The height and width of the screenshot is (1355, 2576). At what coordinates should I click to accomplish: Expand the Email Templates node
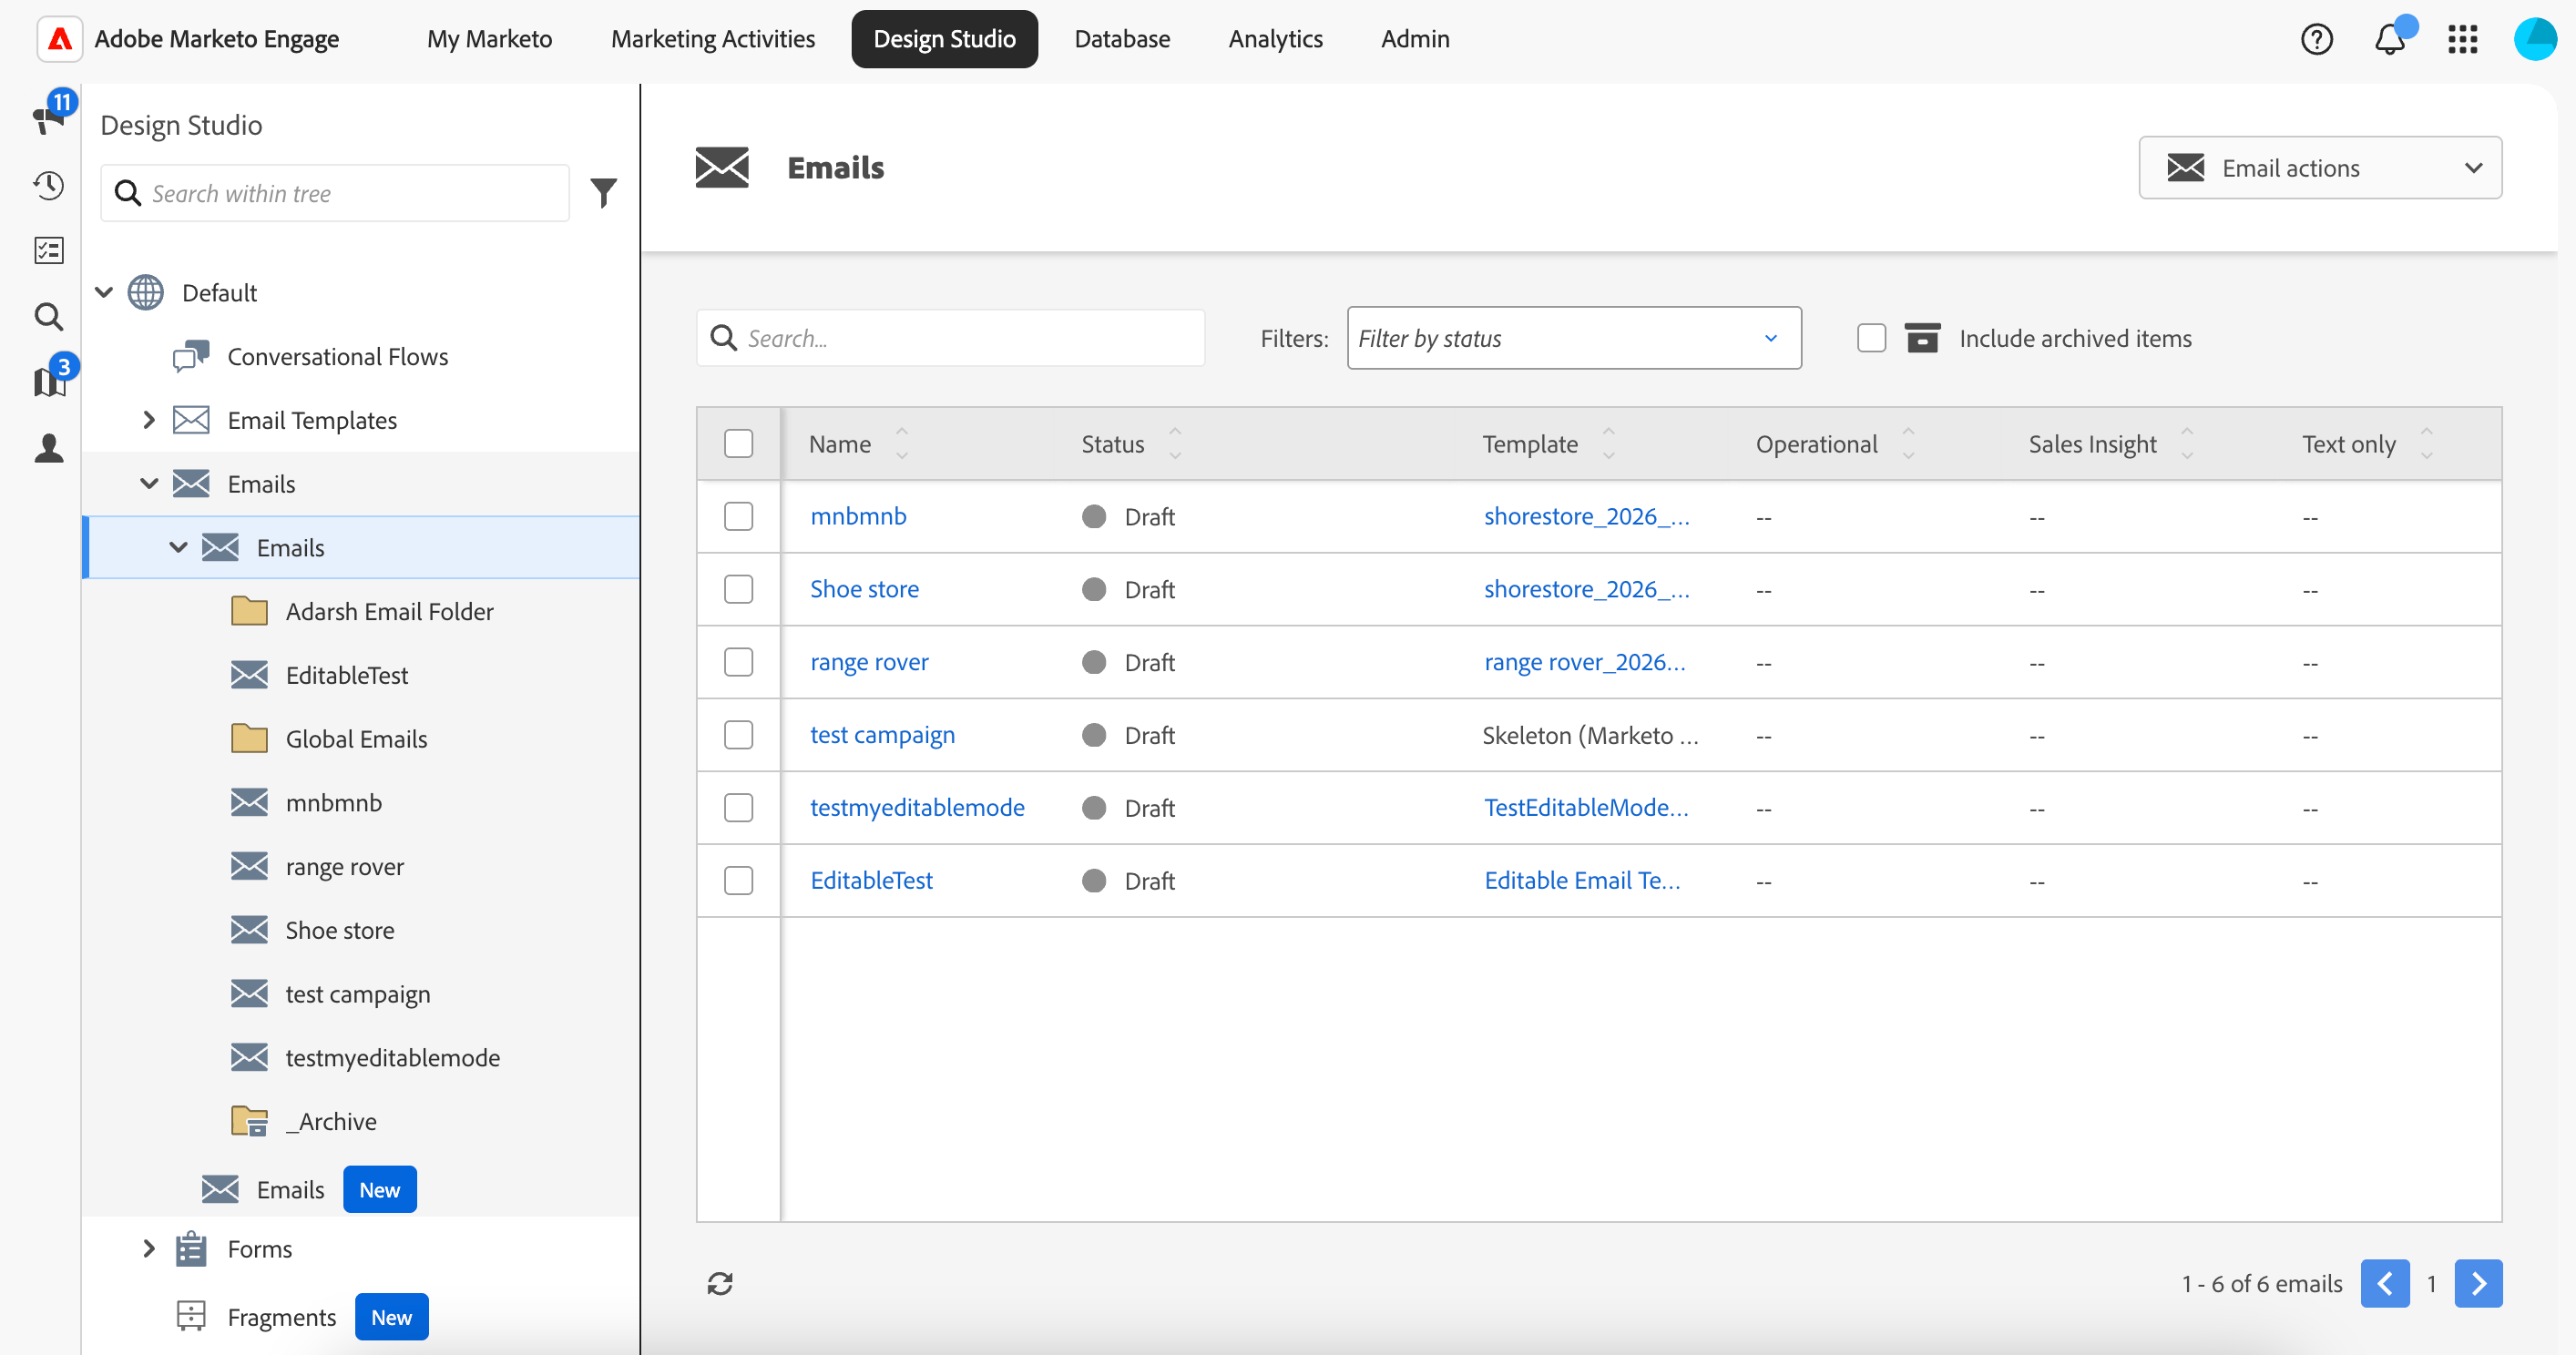[x=148, y=420]
